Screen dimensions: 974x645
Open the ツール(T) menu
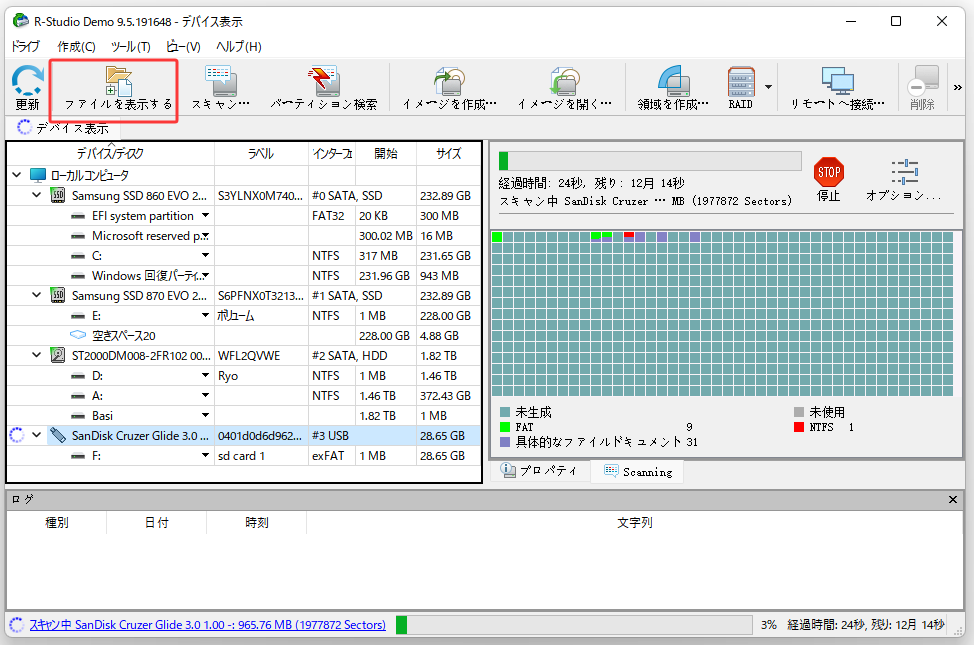128,46
